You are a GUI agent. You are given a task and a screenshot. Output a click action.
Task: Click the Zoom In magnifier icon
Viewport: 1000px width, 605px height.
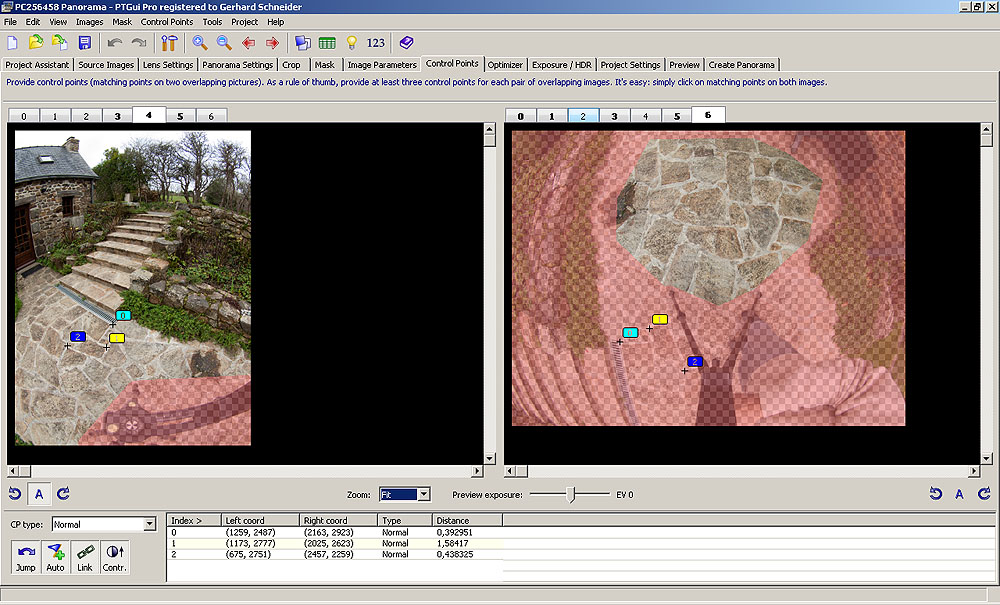[200, 43]
